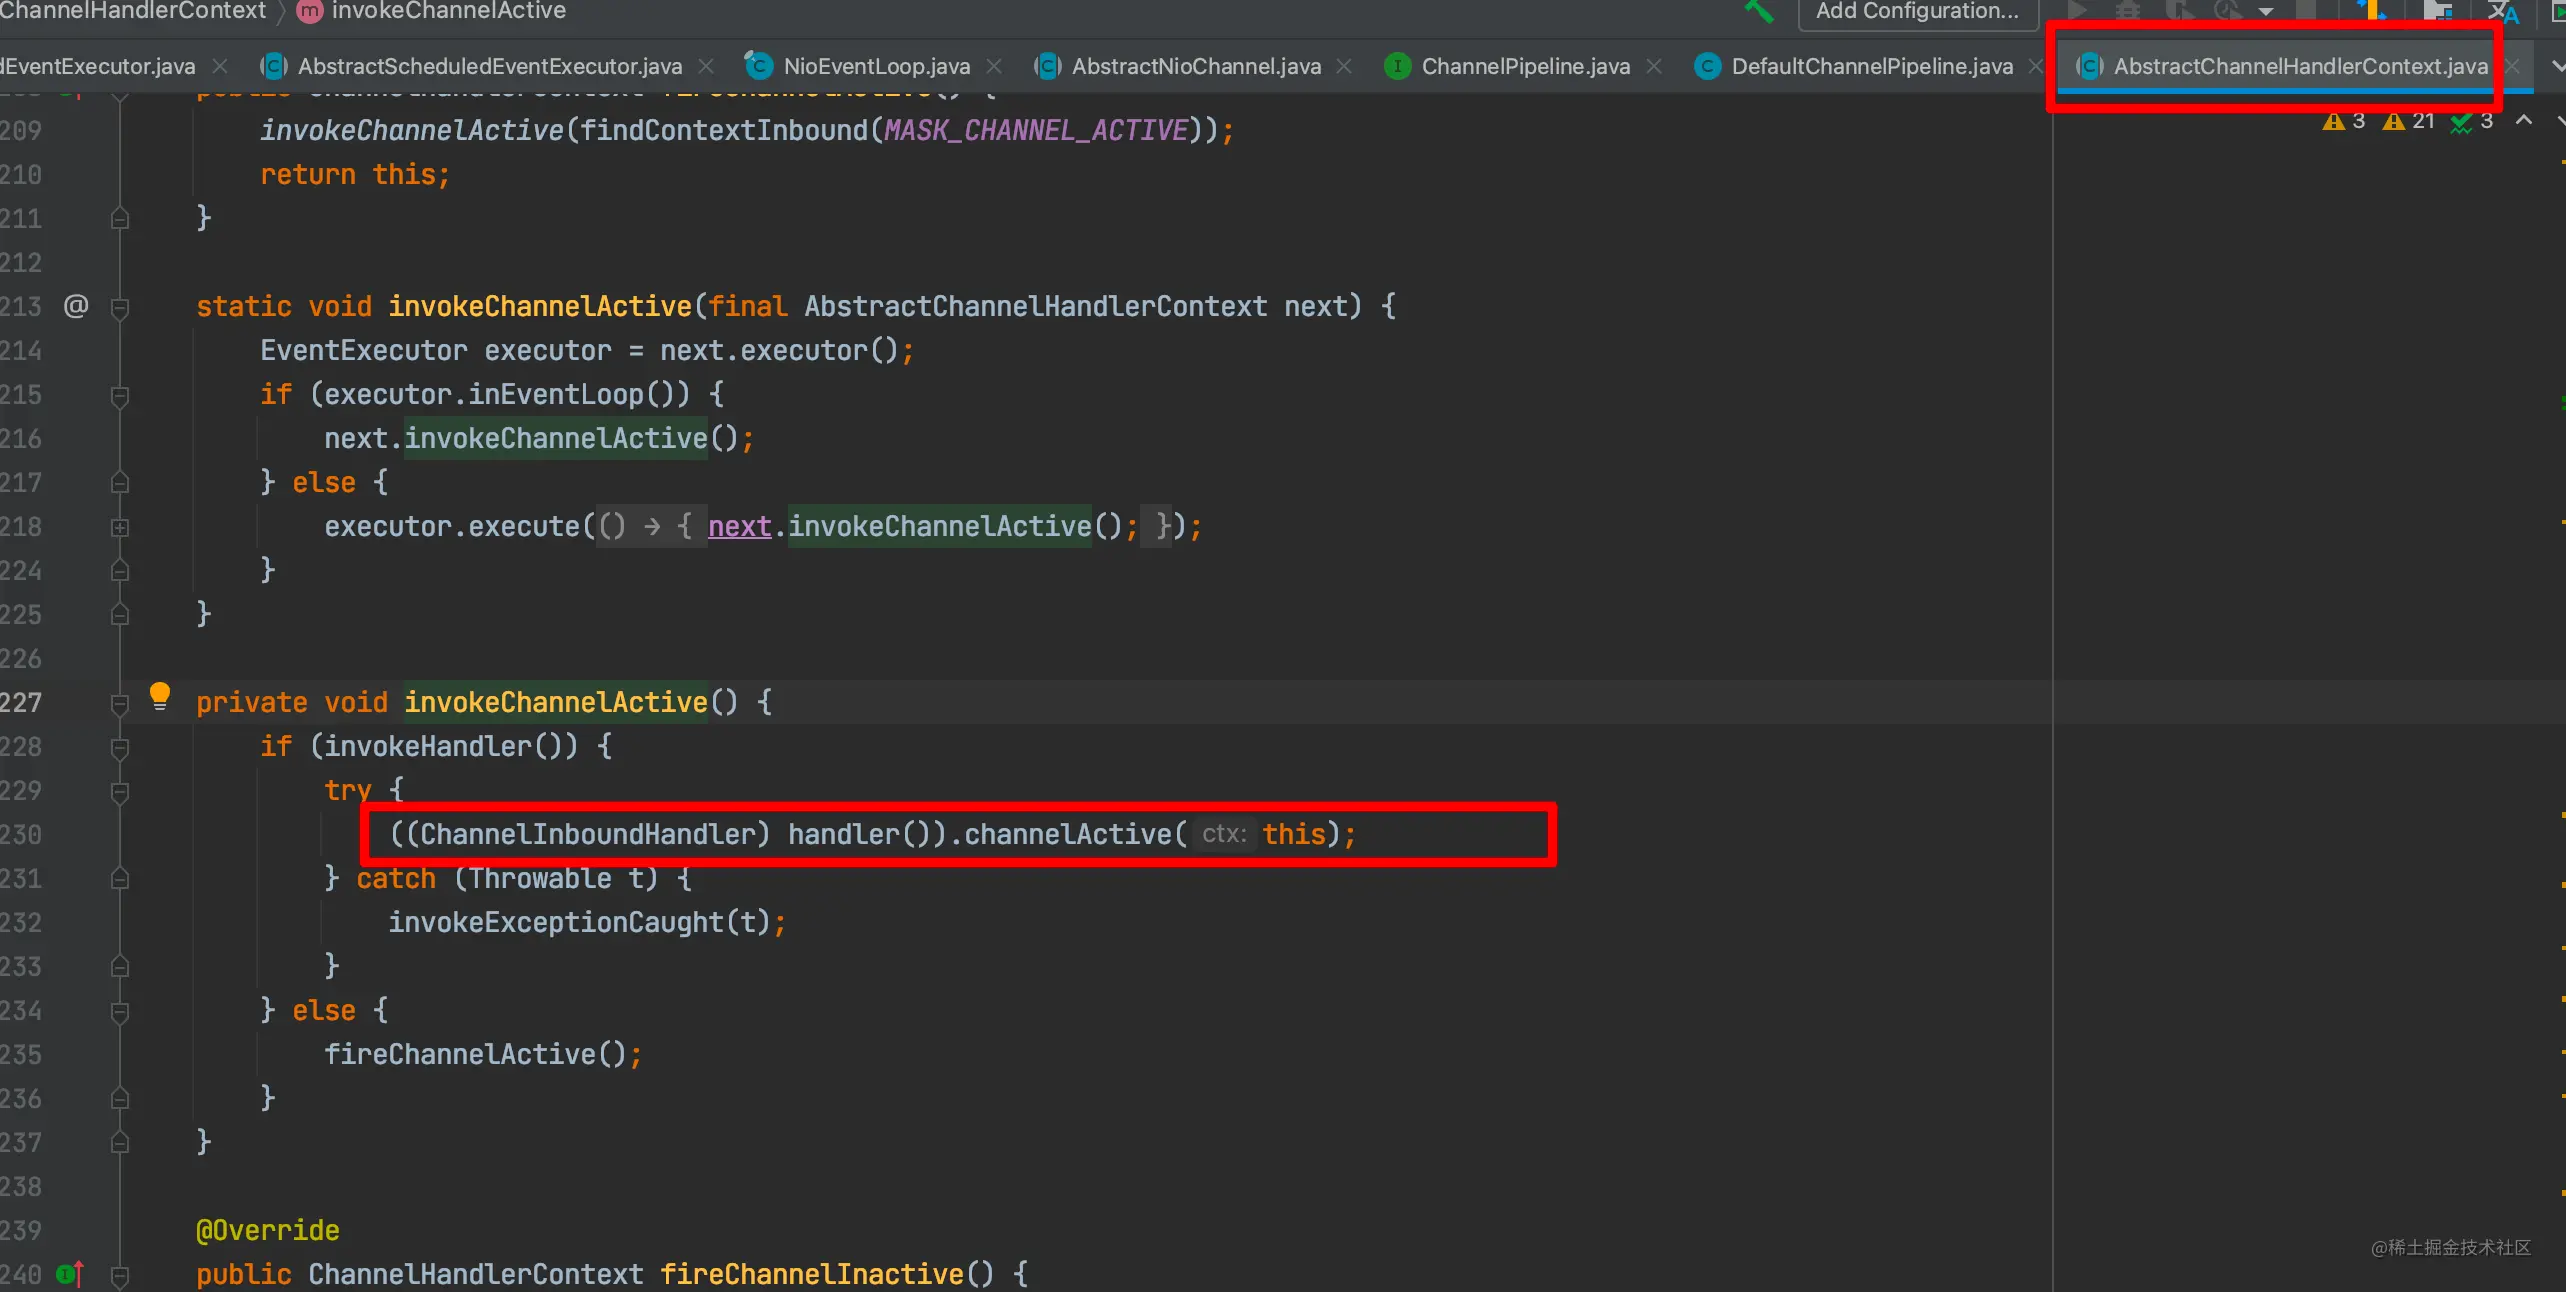
Task: Open the run options dropdown arrow
Action: coord(2266,12)
